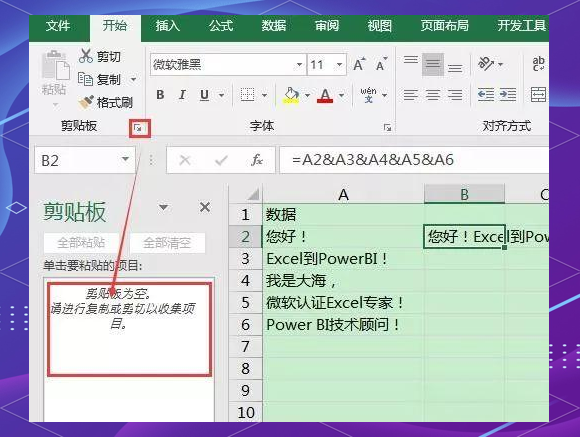Confirm formula entry checkmark

click(x=221, y=160)
